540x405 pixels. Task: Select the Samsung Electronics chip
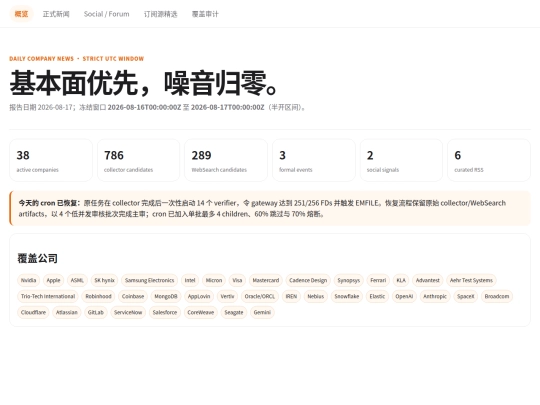point(149,280)
